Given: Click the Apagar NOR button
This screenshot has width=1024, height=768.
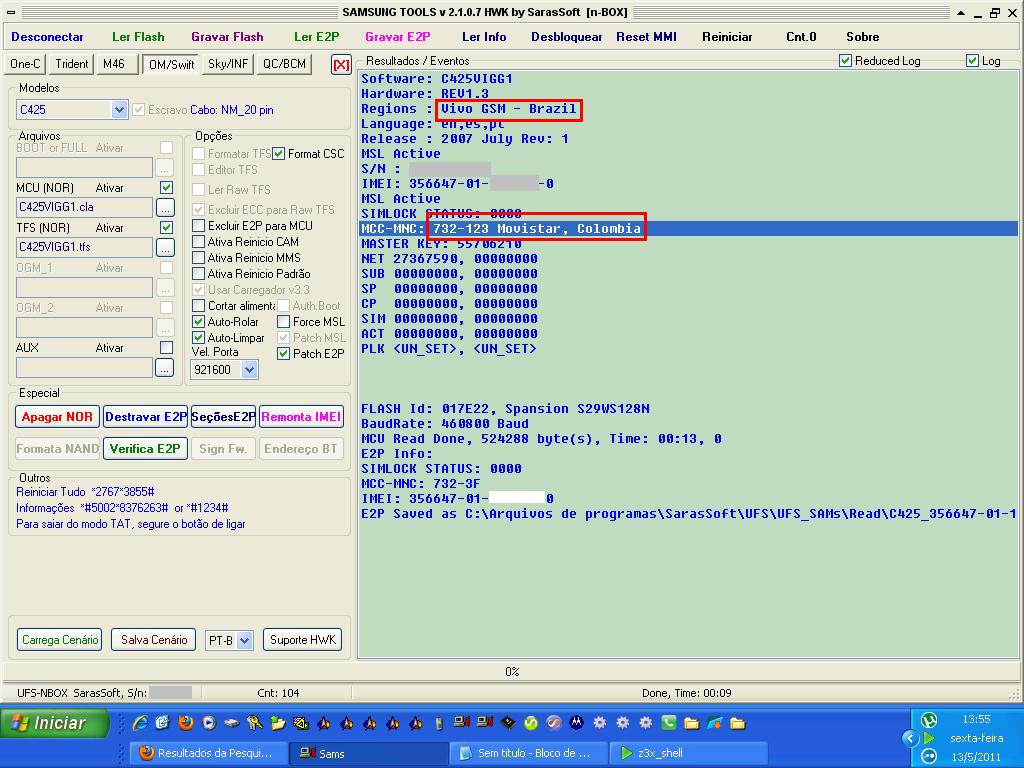Looking at the screenshot, I should pyautogui.click(x=57, y=417).
